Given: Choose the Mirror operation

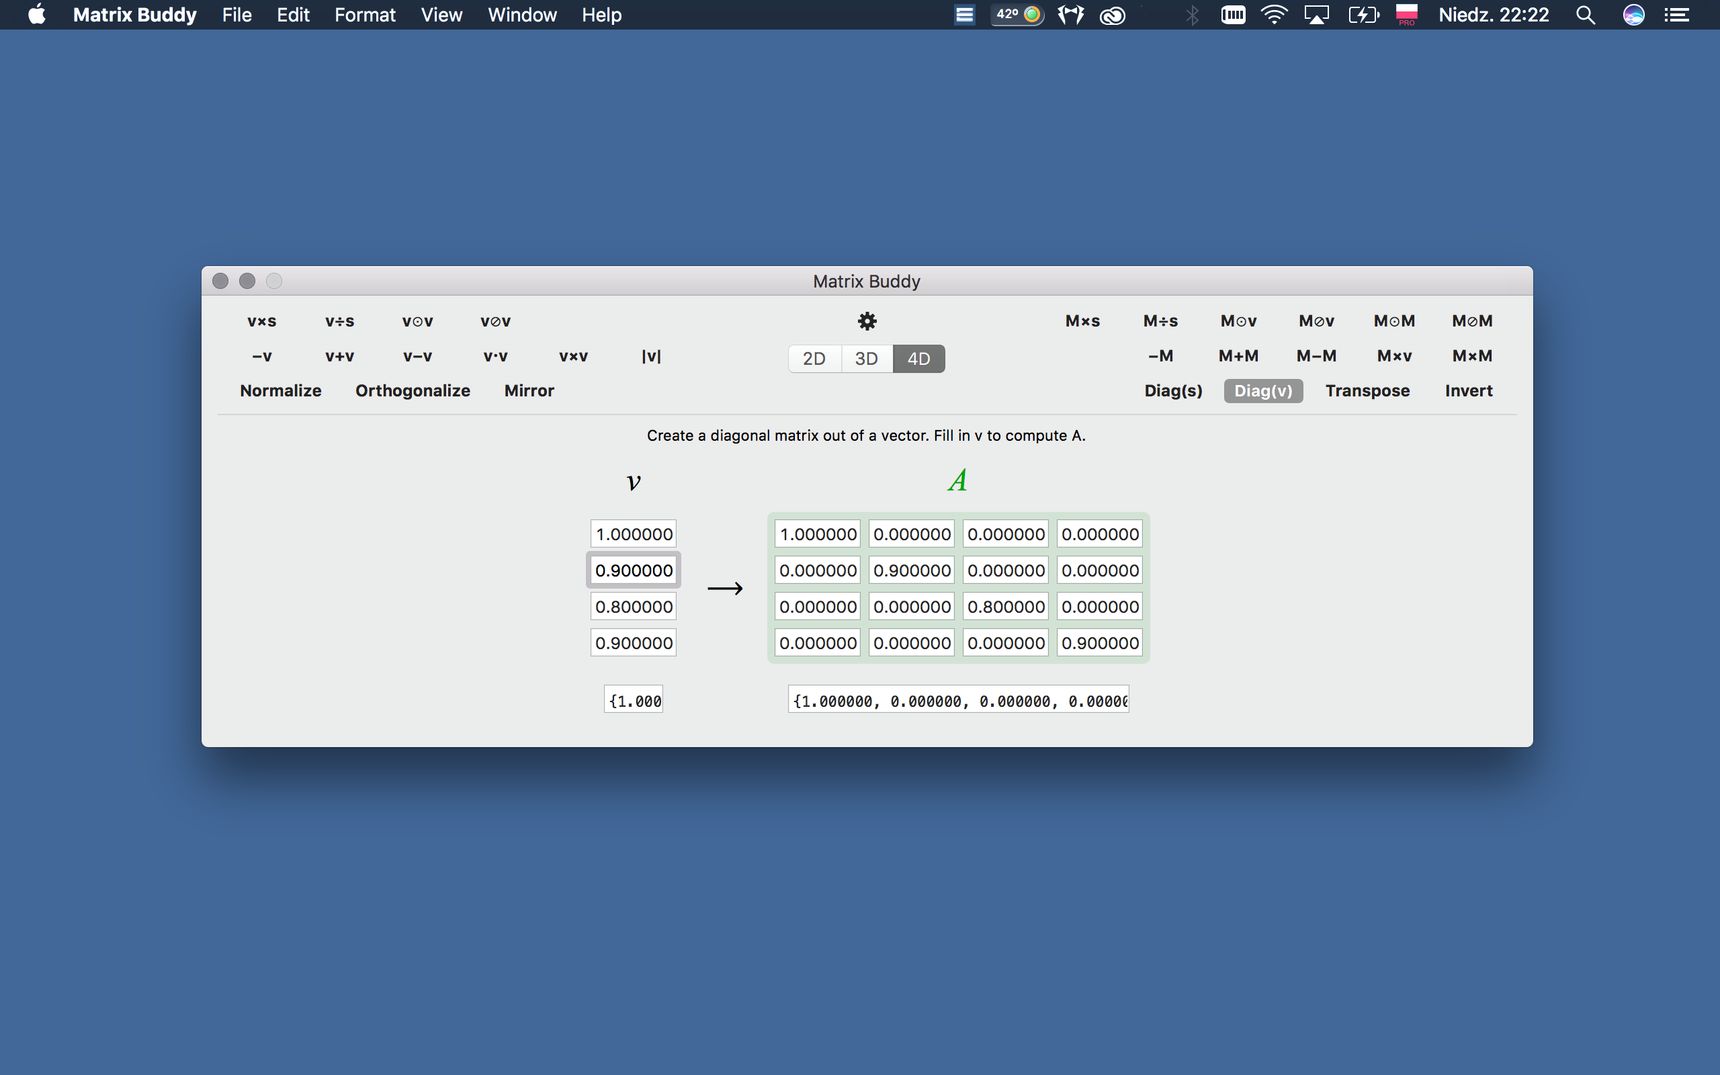Looking at the screenshot, I should (x=529, y=391).
